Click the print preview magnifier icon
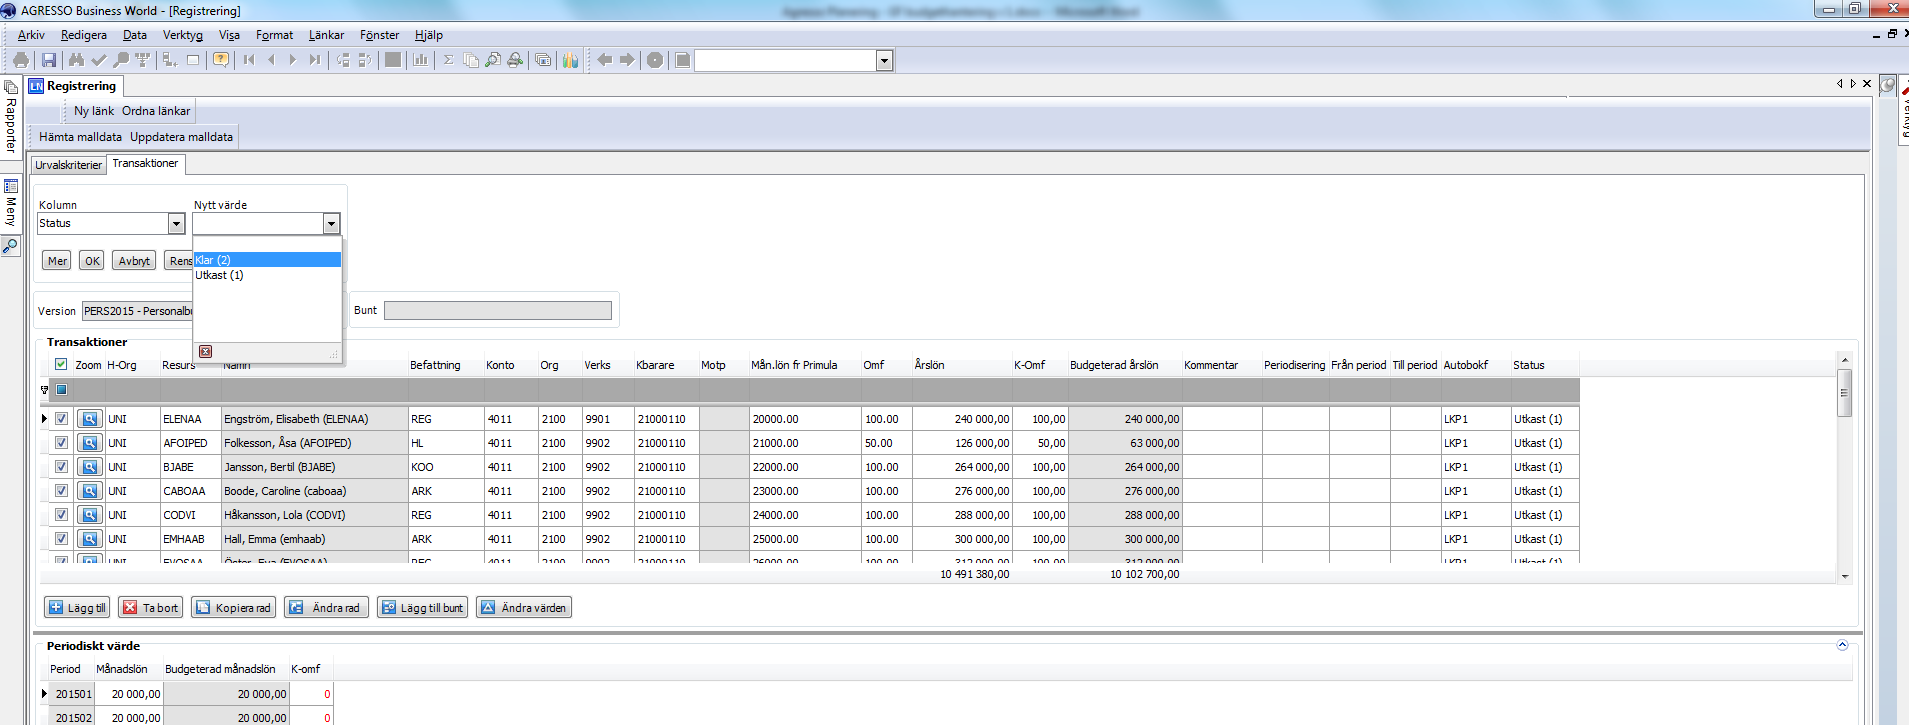Image resolution: width=1909 pixels, height=725 pixels. click(493, 60)
